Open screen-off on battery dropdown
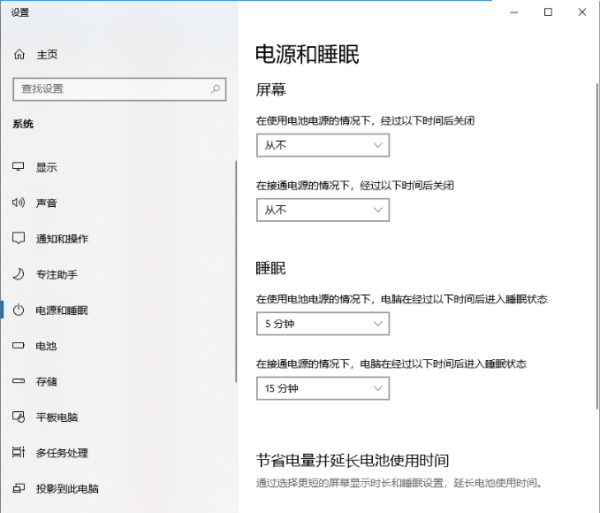The height and width of the screenshot is (513, 600). coord(322,145)
